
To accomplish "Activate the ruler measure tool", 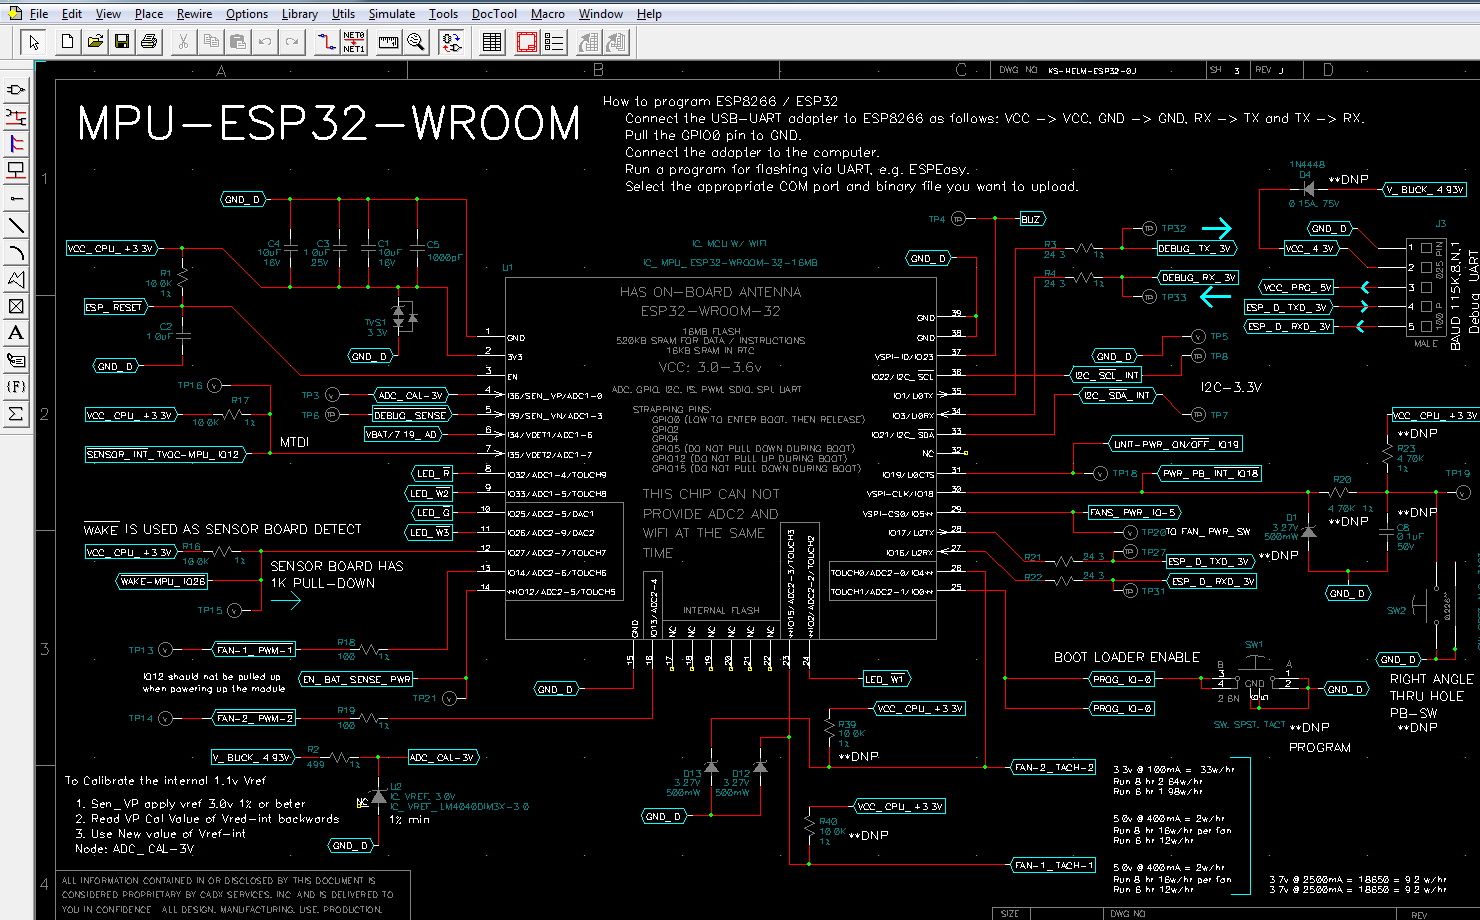I will pos(388,42).
